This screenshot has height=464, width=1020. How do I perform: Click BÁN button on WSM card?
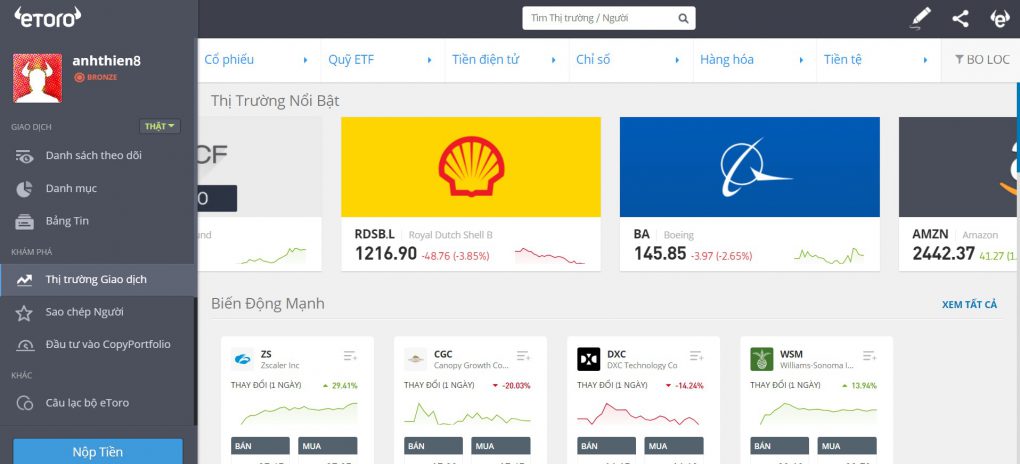779,448
